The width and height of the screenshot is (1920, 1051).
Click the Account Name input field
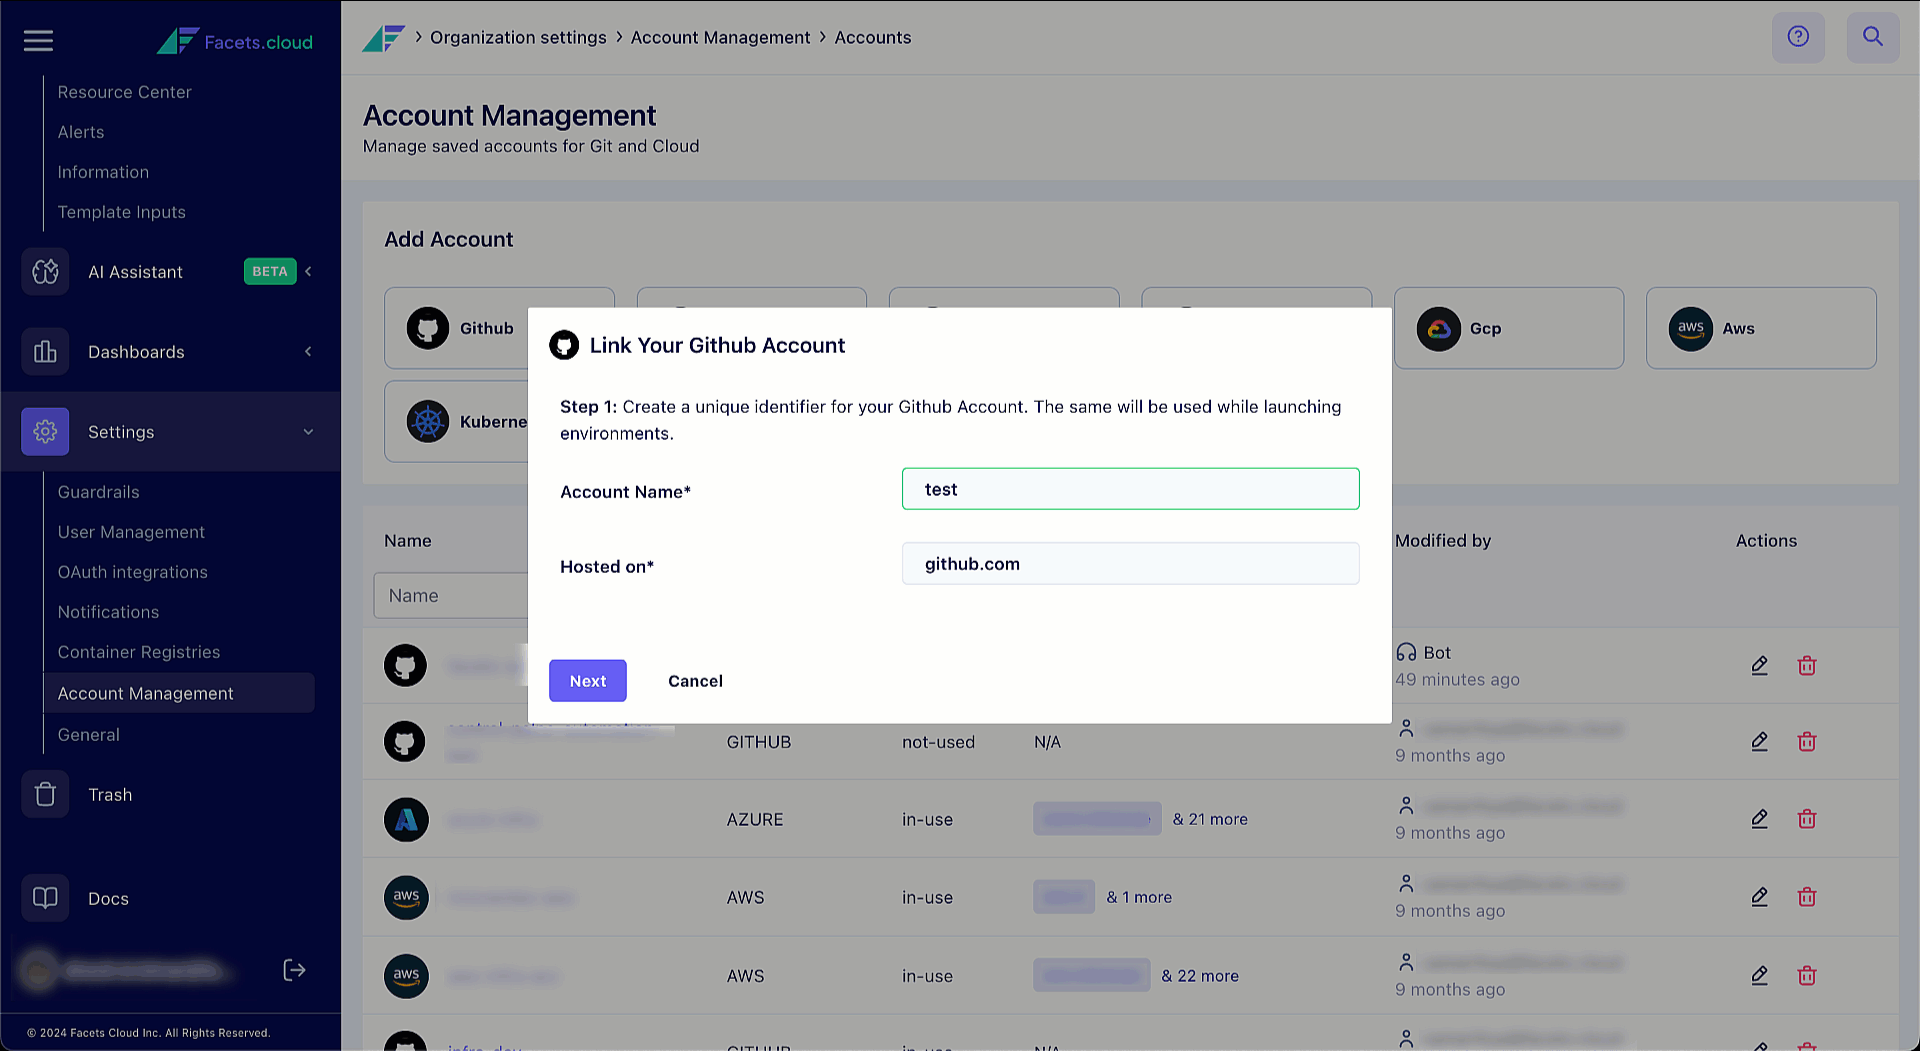click(1130, 489)
